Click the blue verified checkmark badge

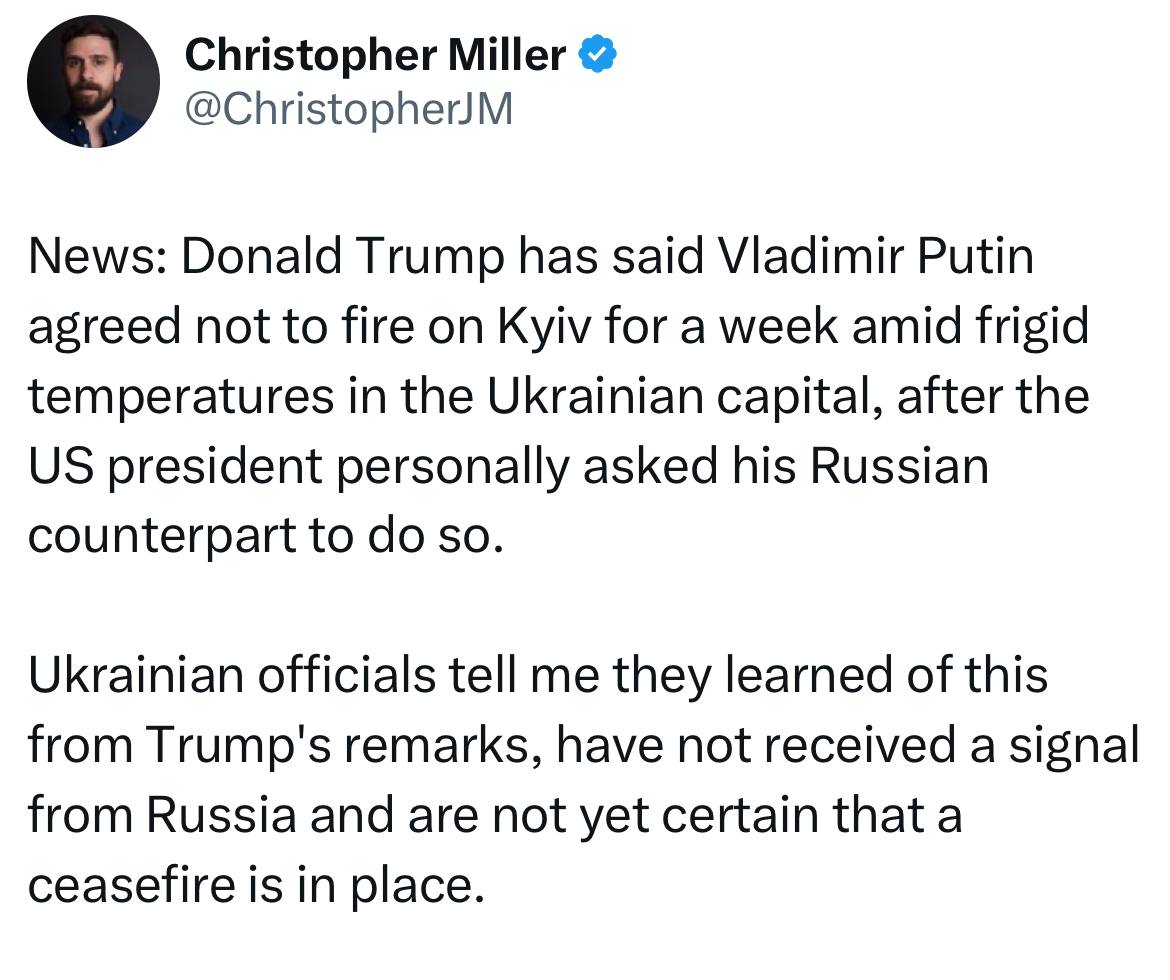point(599,55)
